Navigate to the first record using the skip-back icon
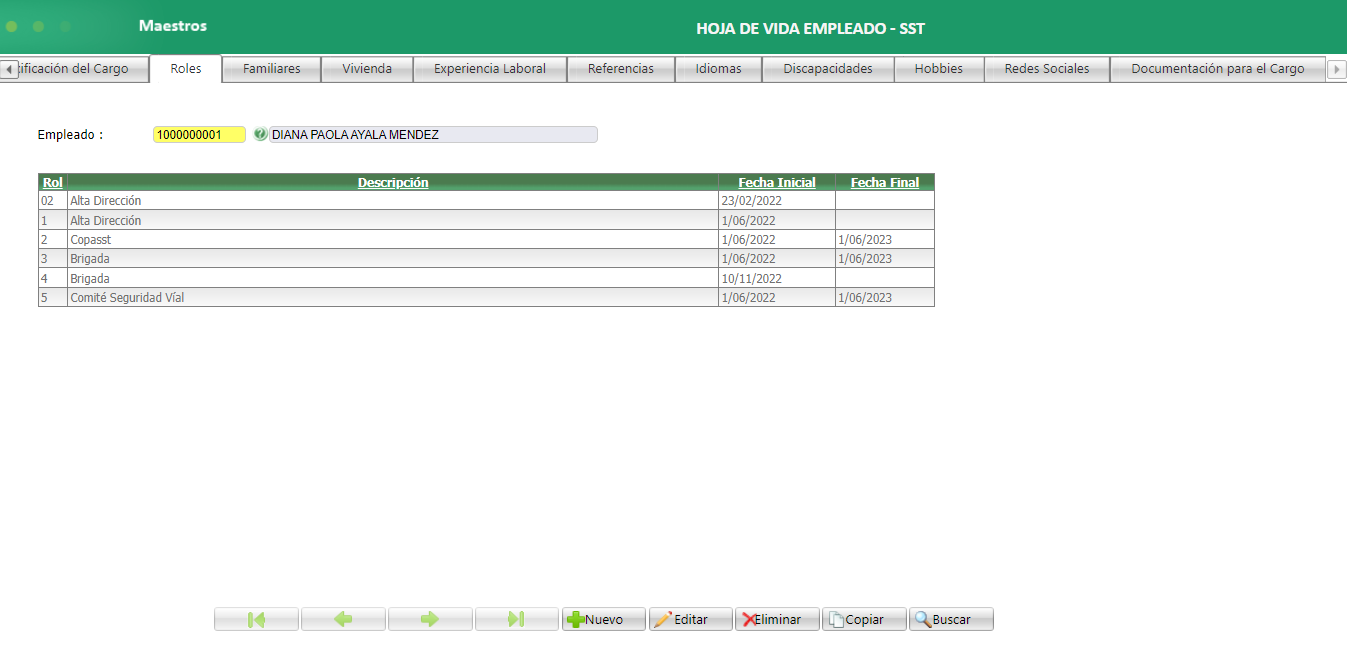The width and height of the screenshot is (1347, 647). pos(255,618)
